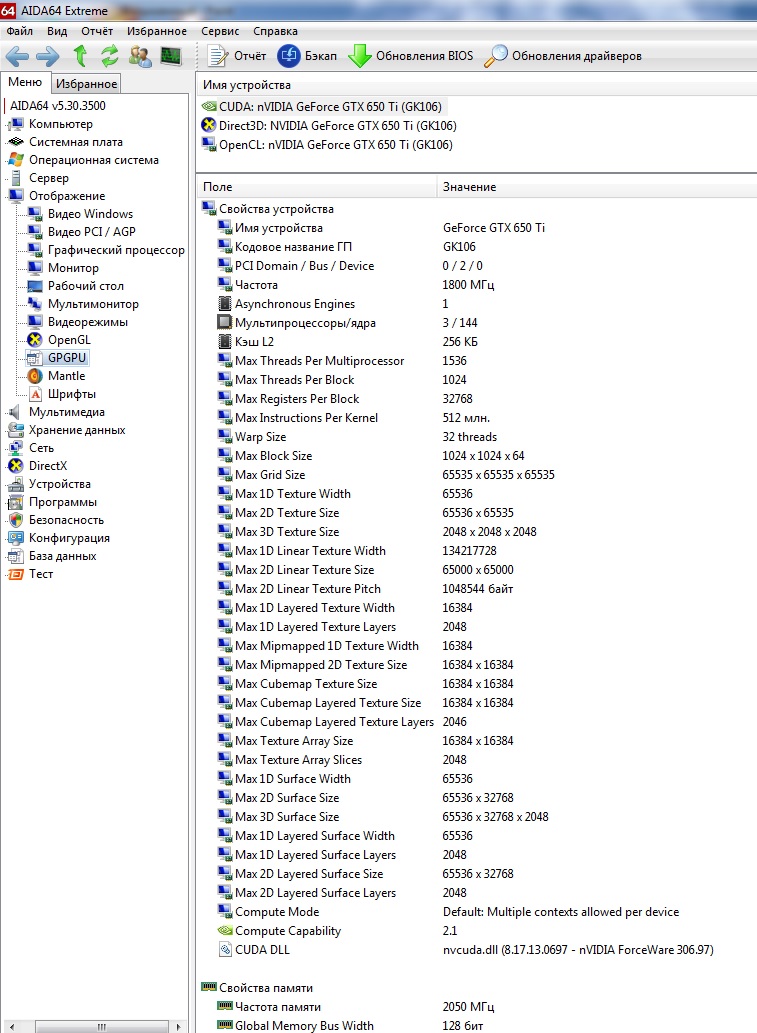
Task: Select the Кодовое название ГП row
Action: pos(293,247)
